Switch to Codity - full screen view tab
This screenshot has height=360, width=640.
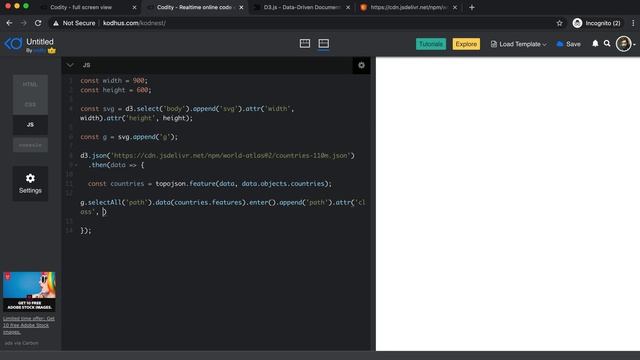point(81,7)
